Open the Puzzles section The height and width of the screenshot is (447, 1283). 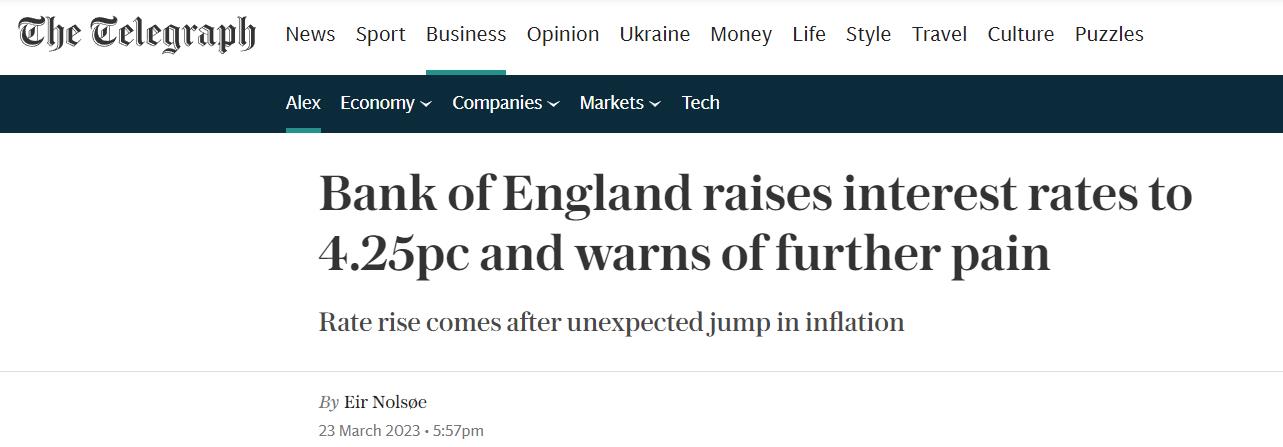(x=1109, y=34)
